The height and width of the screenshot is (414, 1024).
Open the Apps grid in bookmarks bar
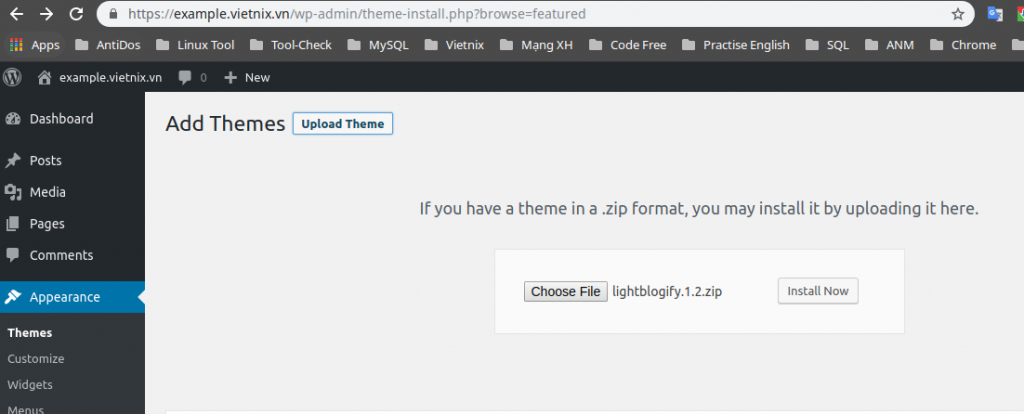point(35,45)
